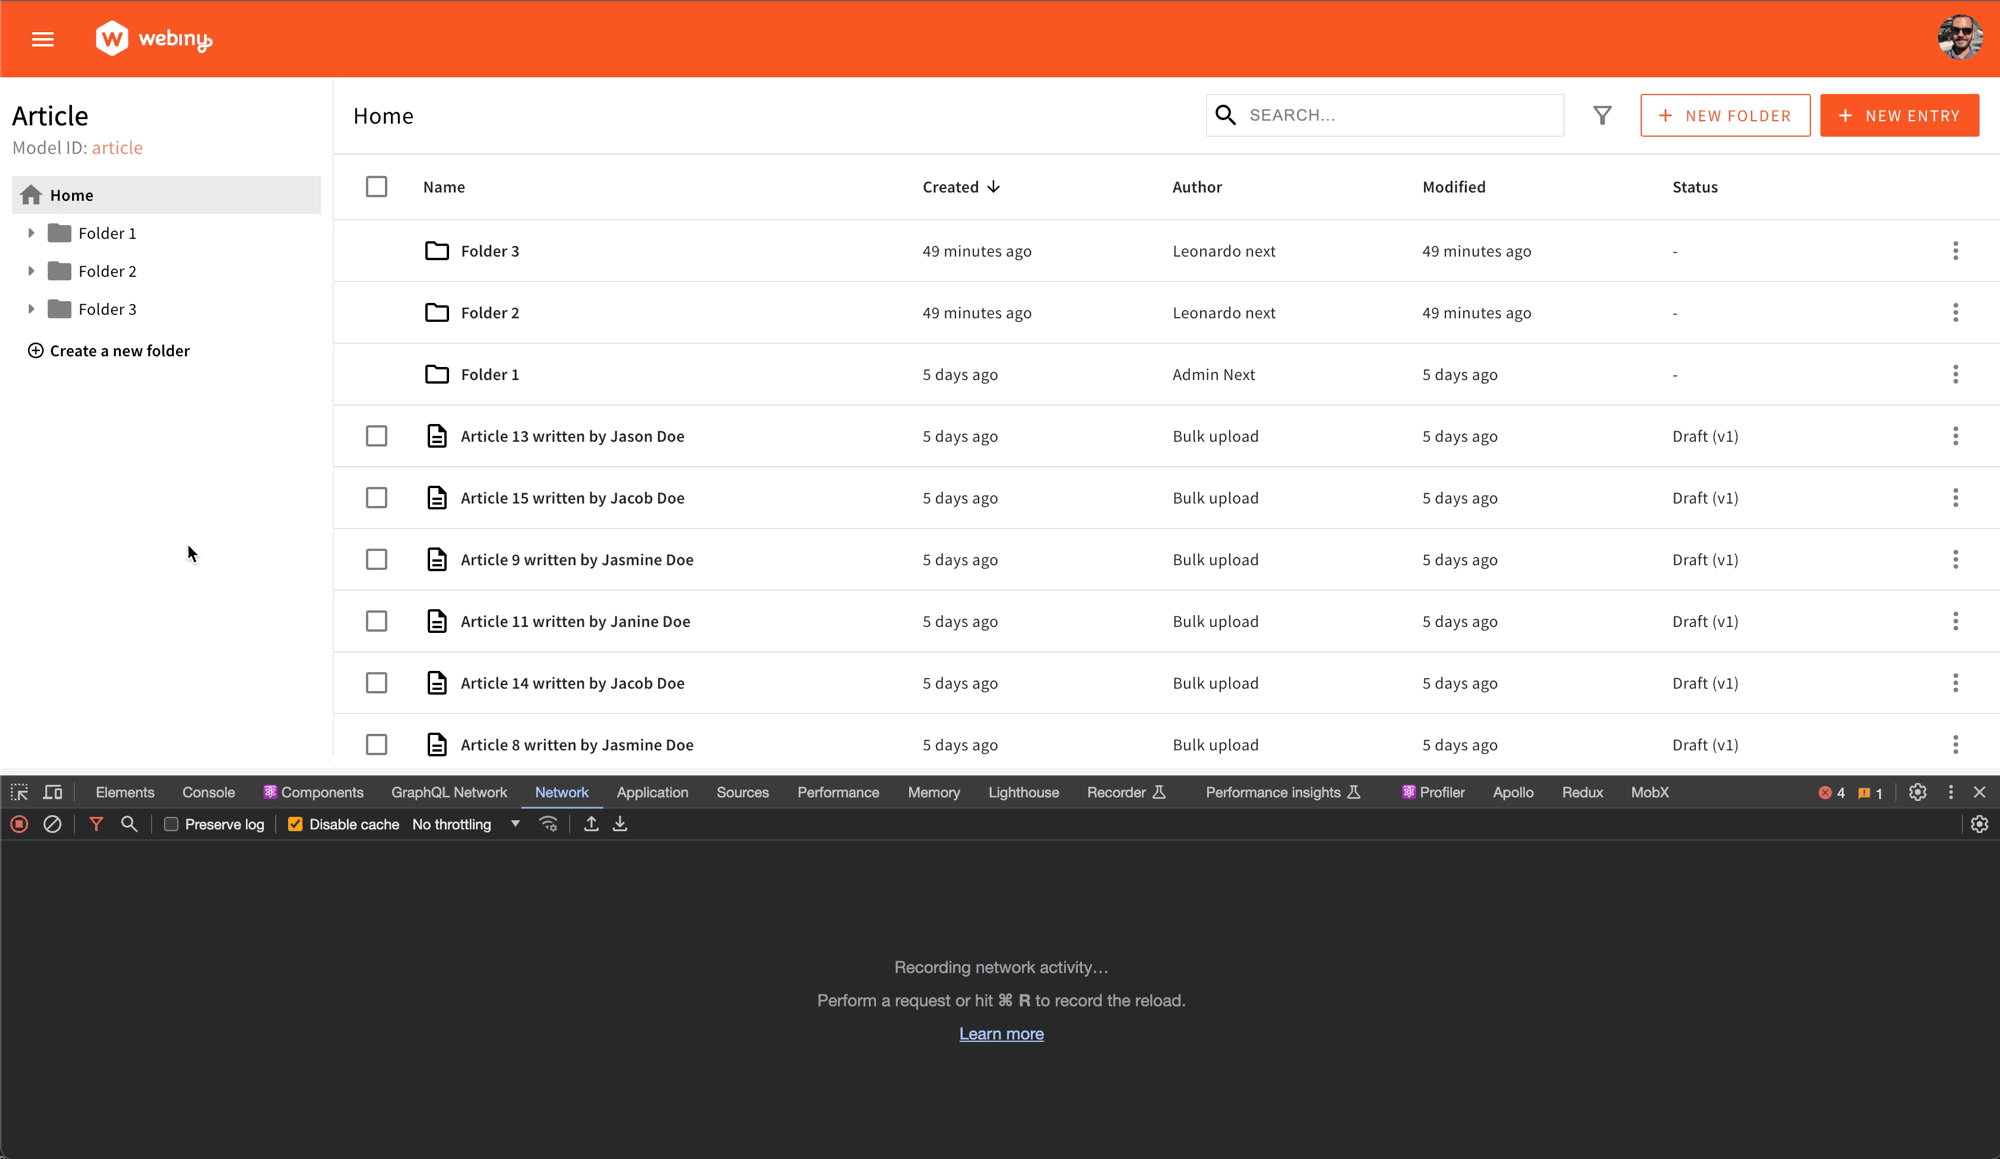Viewport: 2000px width, 1159px height.
Task: Click the clear network log icon
Action: (x=52, y=824)
